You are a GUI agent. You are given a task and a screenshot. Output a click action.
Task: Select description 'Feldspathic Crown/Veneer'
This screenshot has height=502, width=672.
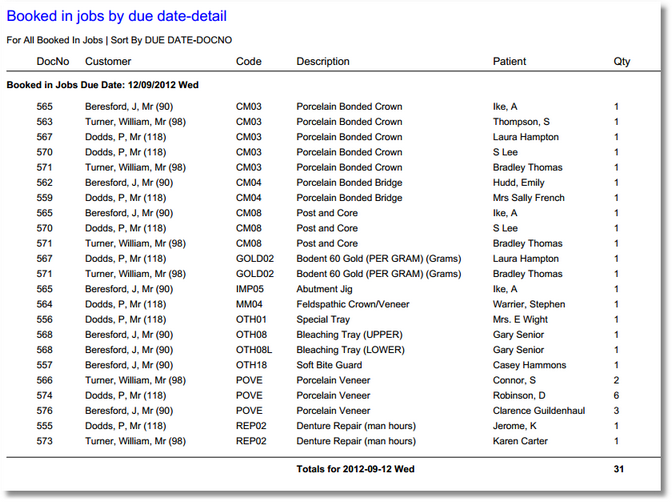click(x=353, y=304)
